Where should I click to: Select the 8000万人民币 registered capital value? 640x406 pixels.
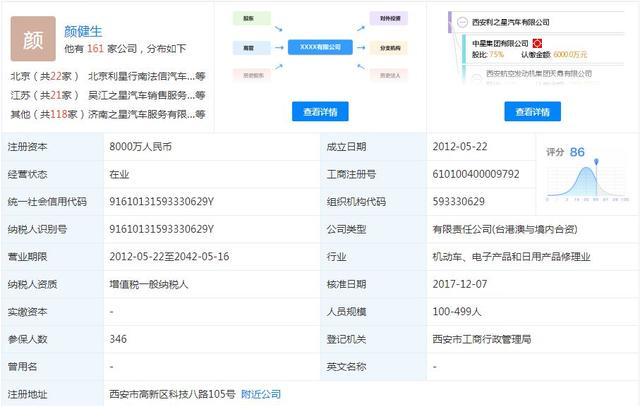tap(140, 146)
